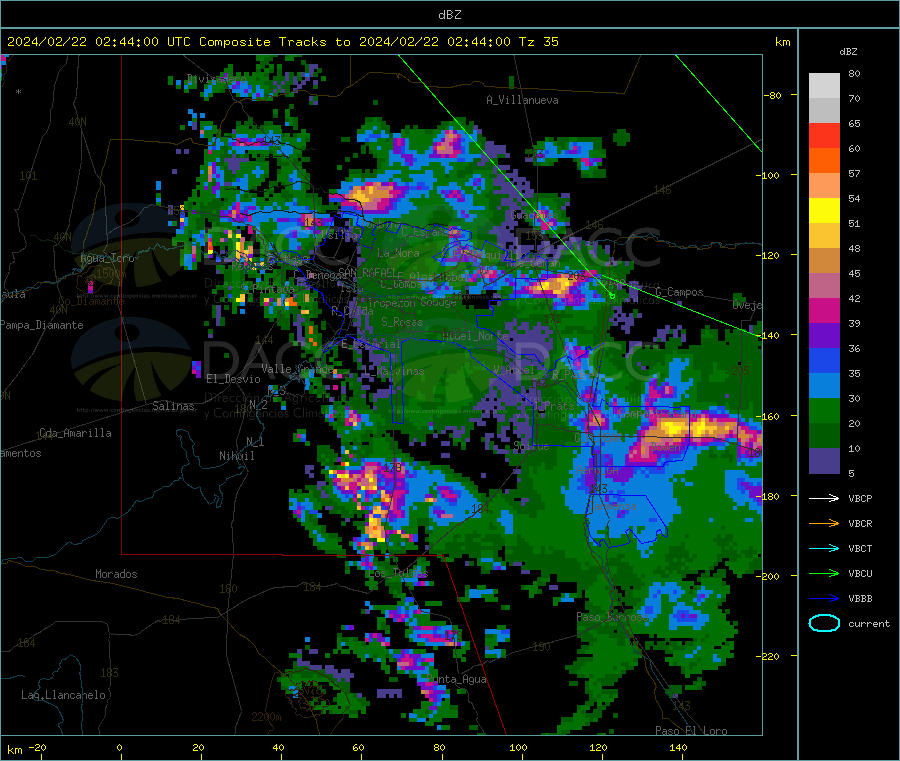900x761 pixels.
Task: Click the 100 km horizontal axis tick
Action: click(x=518, y=747)
